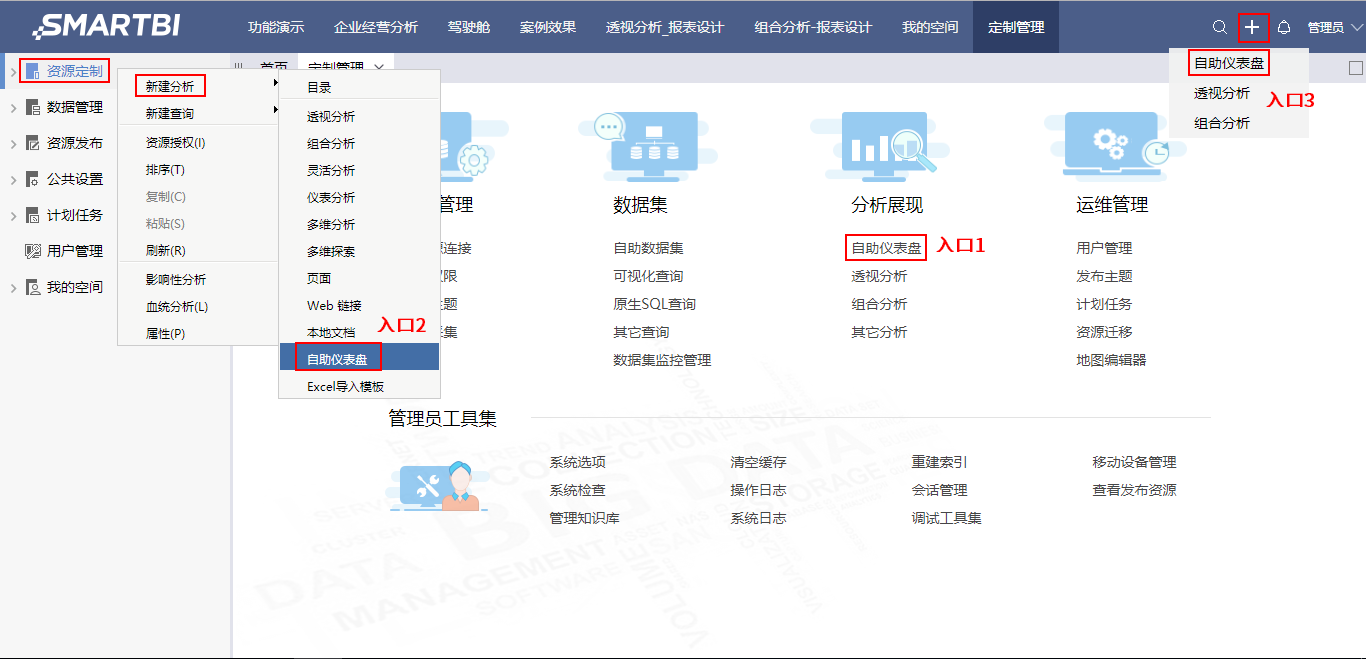Viewport: 1366px width, 659px height.
Task: Open the 清空缓存 link
Action: [759, 461]
